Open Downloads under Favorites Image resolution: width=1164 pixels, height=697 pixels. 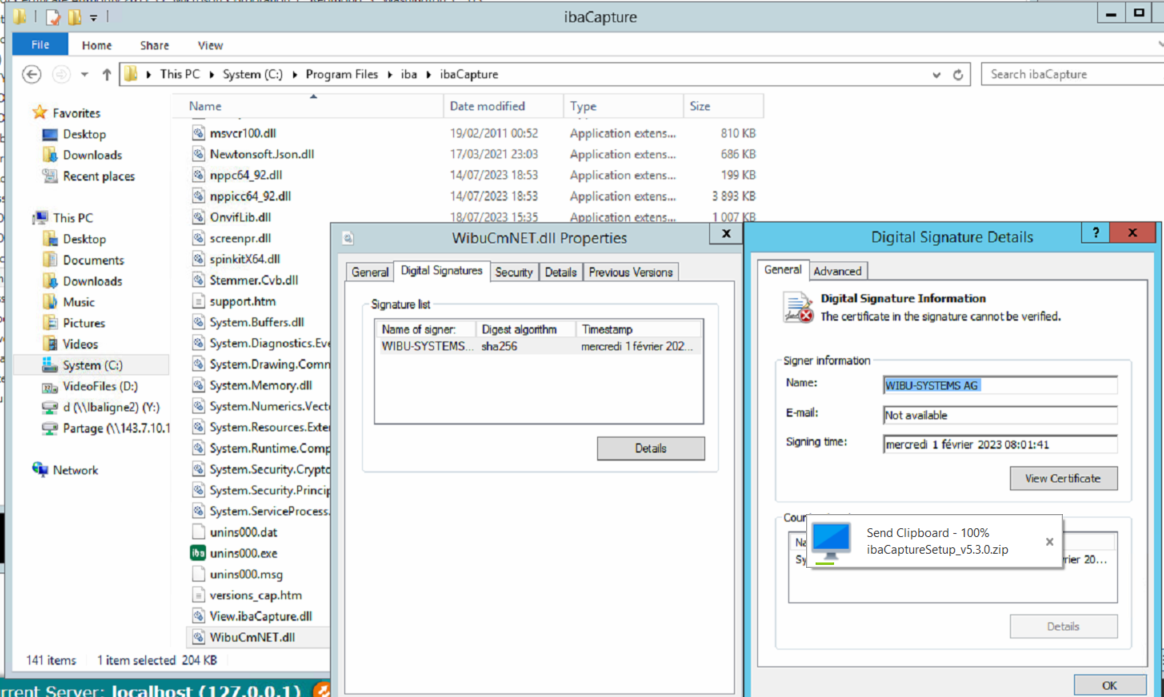(x=92, y=155)
